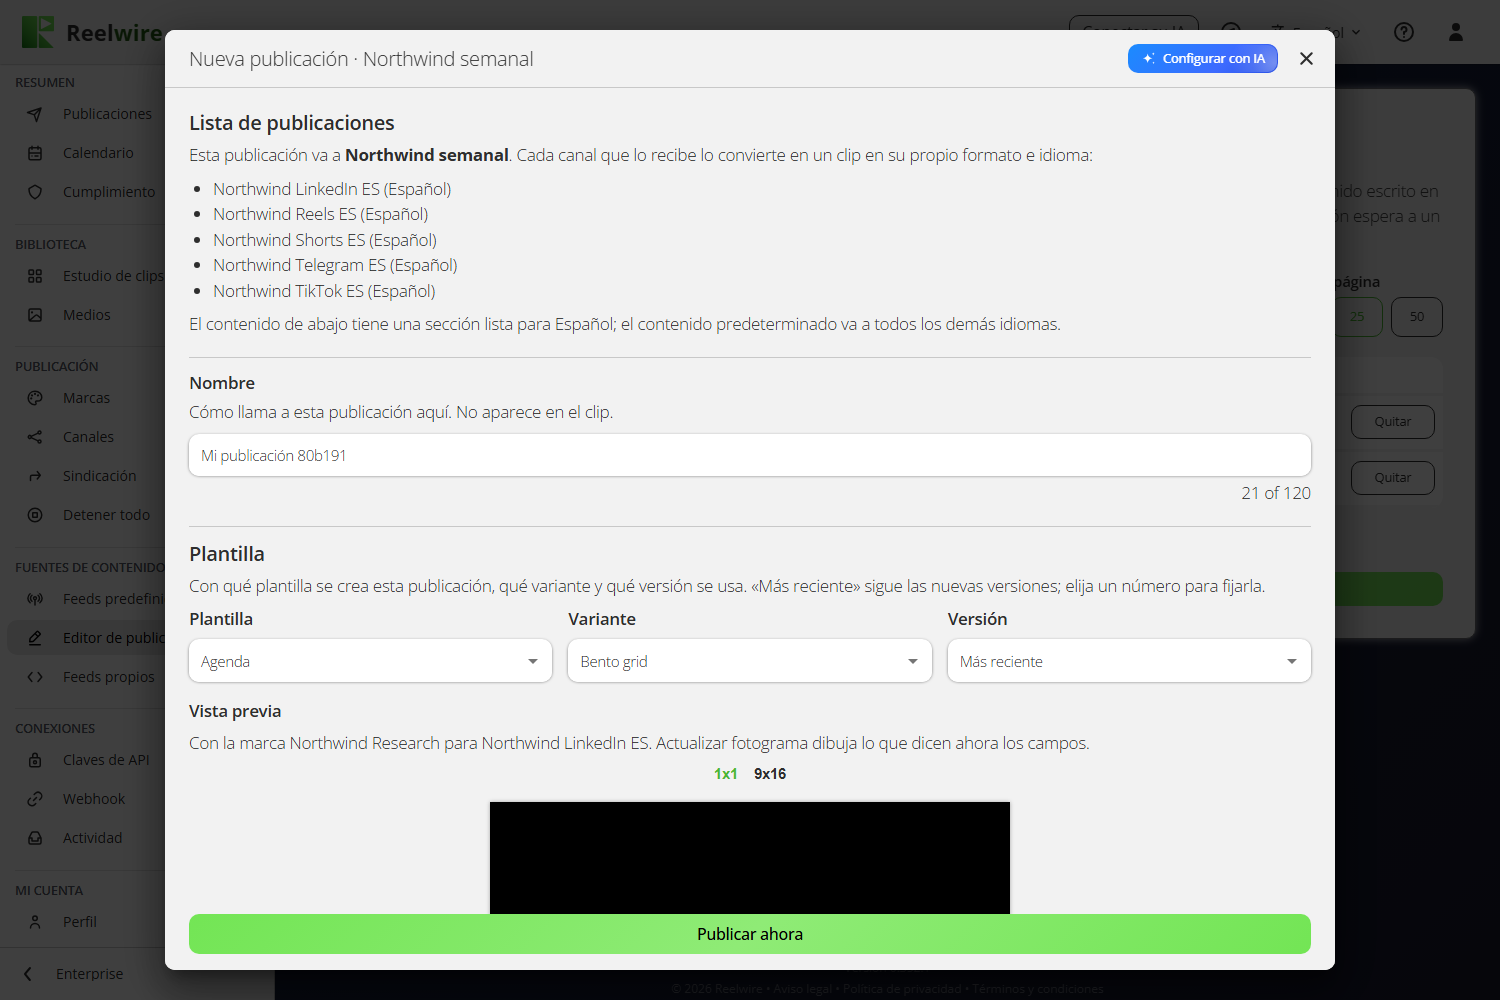This screenshot has height=1000, width=1500.
Task: Click the Configurar con IA button
Action: coord(1203,59)
